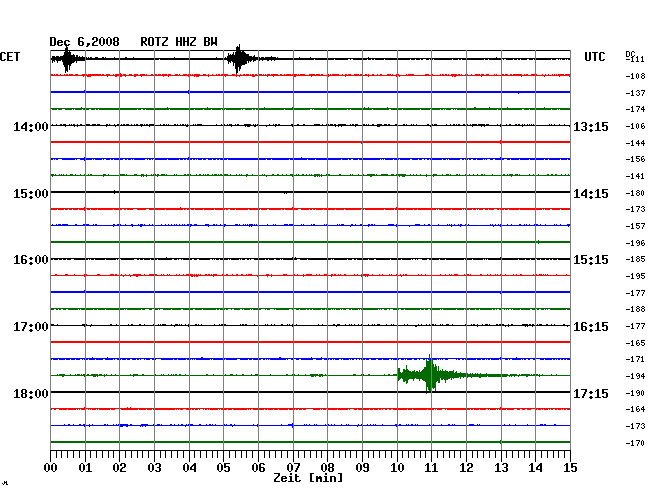Image resolution: width=650 pixels, height=494 pixels.
Task: Select the "16:00" CET time label
Action: click(x=31, y=260)
